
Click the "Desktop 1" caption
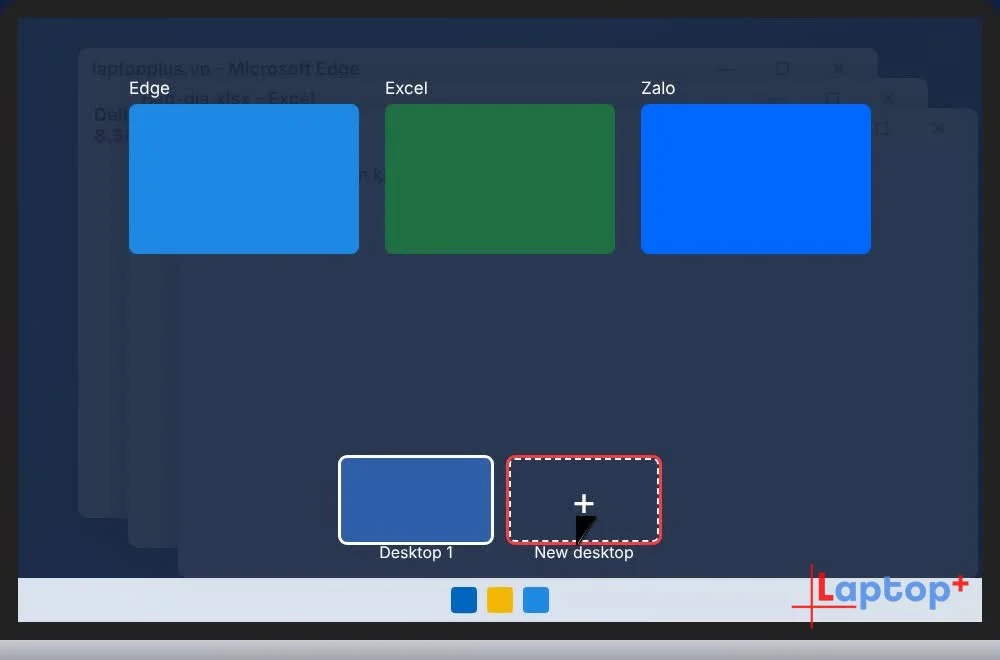[416, 553]
